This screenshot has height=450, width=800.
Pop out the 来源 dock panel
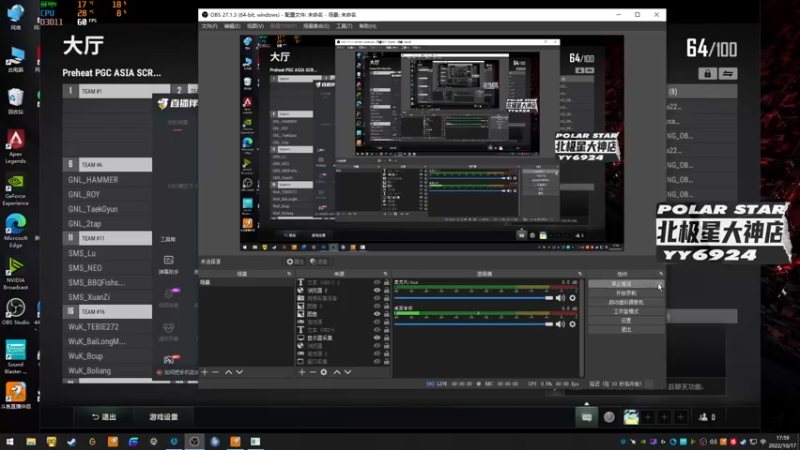385,274
